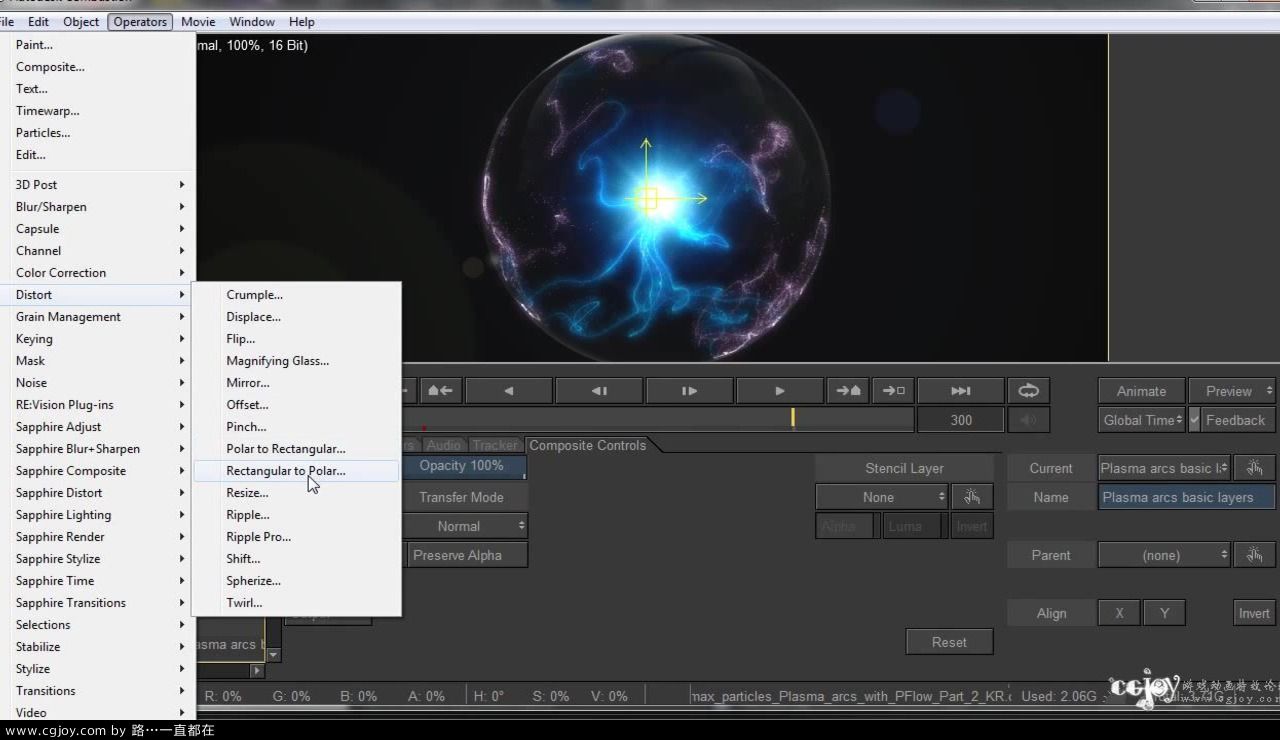Edit the layer Name field
The width and height of the screenshot is (1280, 740).
point(1187,497)
